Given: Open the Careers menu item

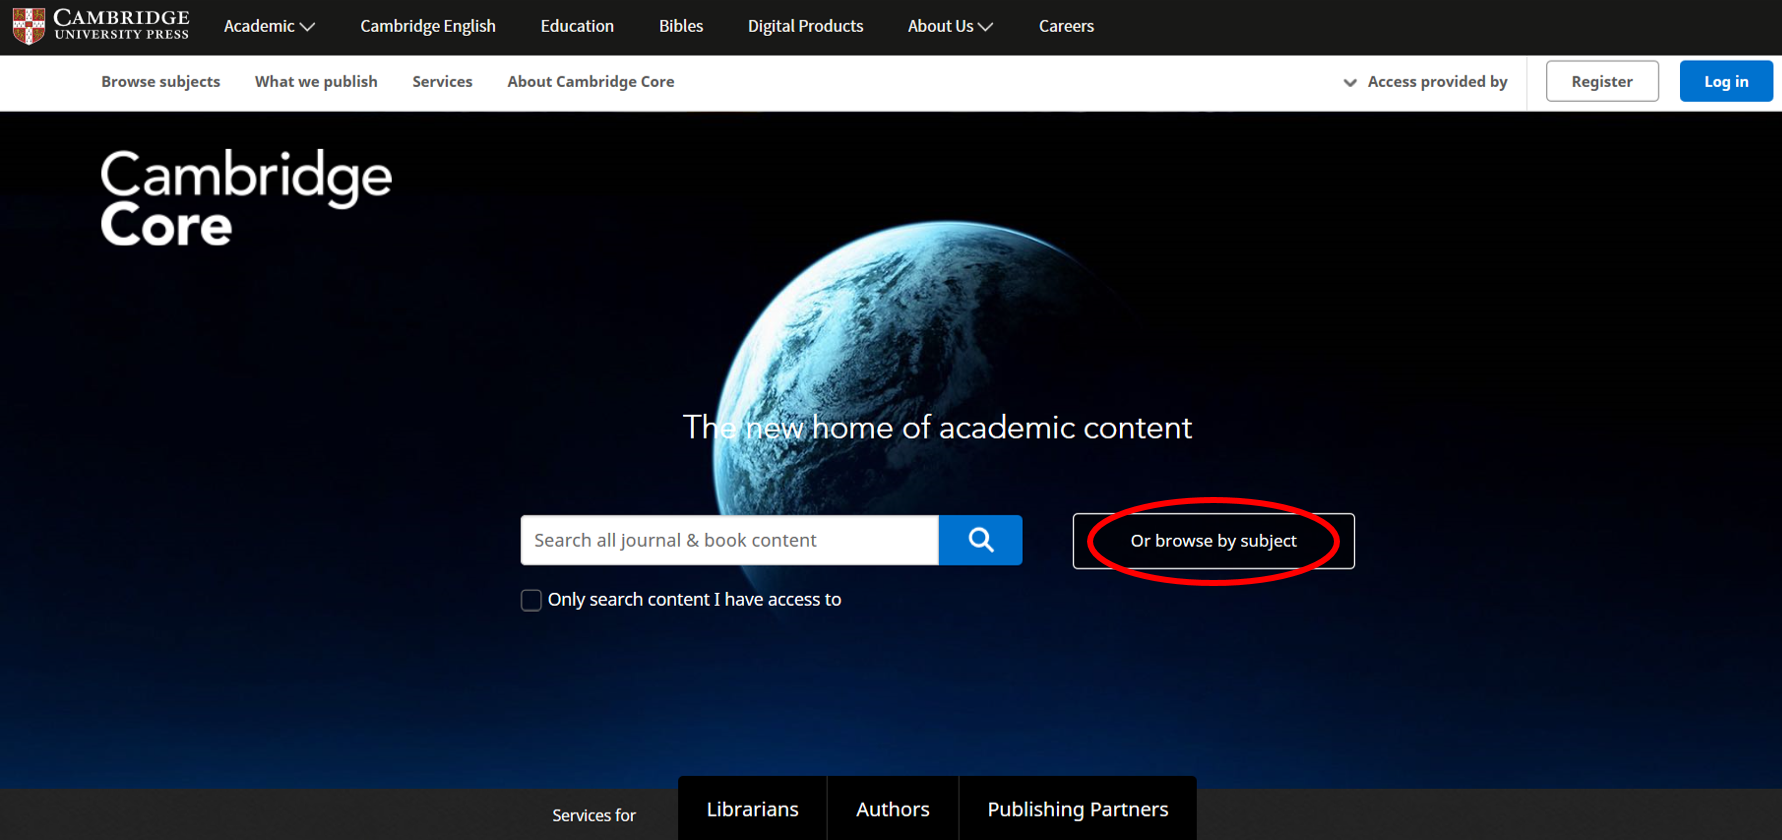Looking at the screenshot, I should 1066,26.
